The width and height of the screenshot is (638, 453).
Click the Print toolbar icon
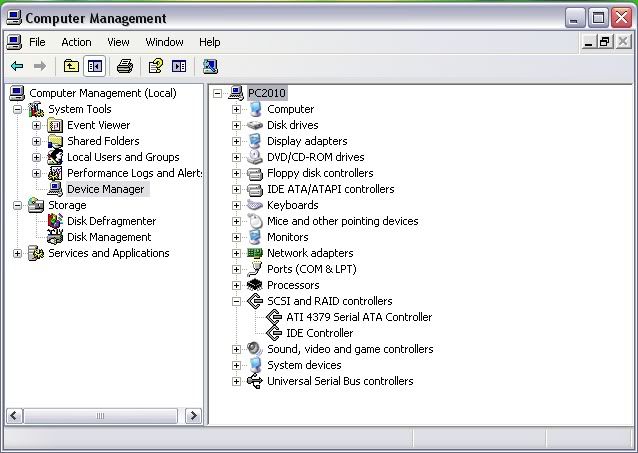(x=125, y=66)
